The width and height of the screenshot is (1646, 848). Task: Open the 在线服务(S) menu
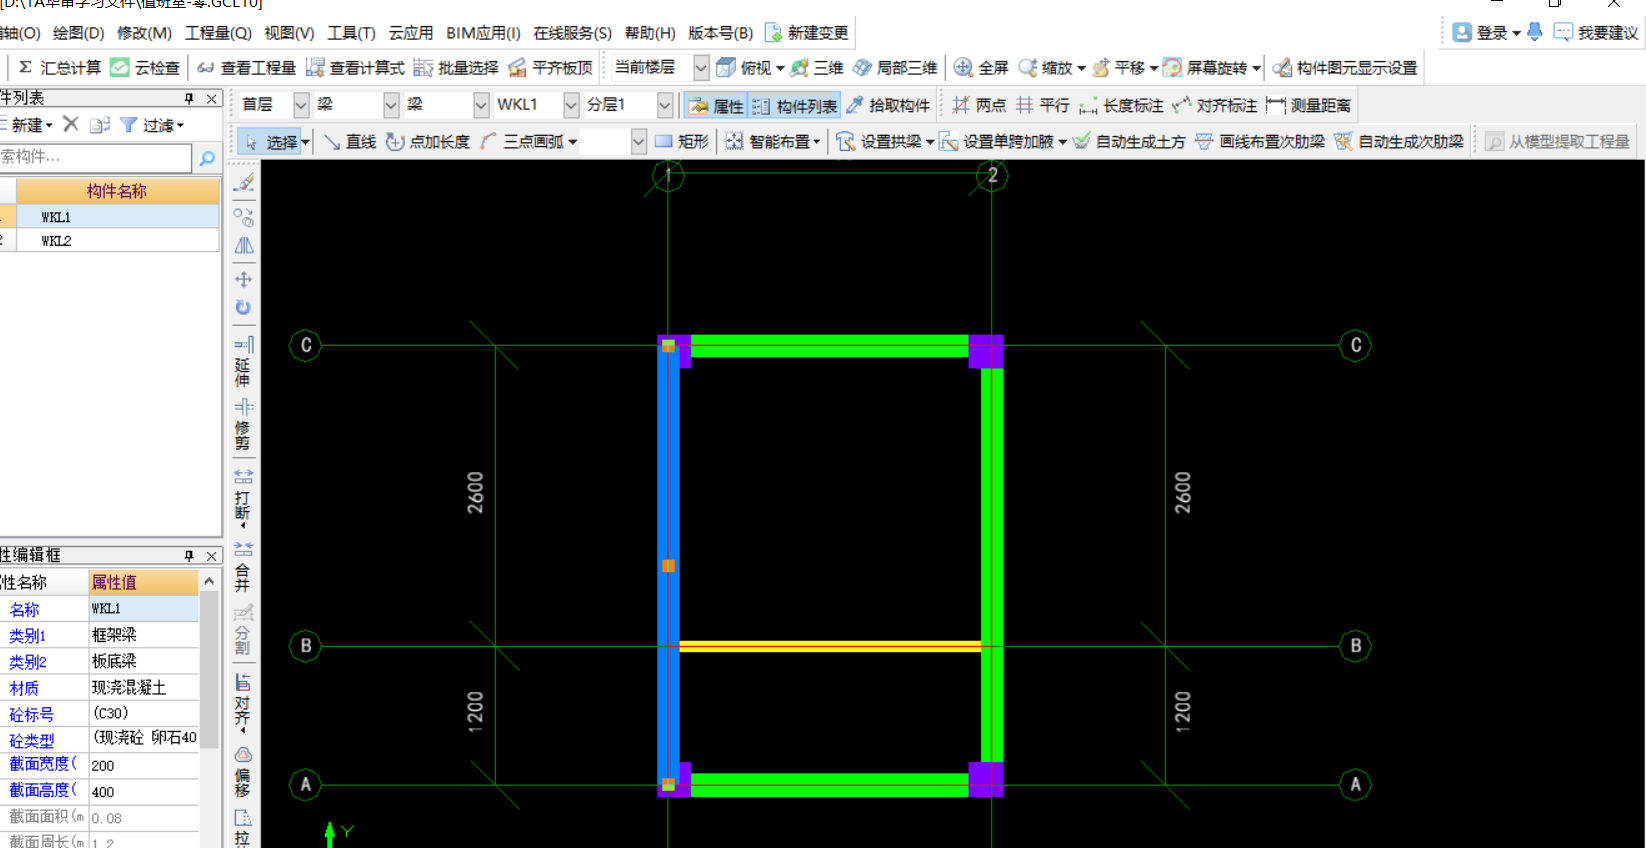(572, 33)
